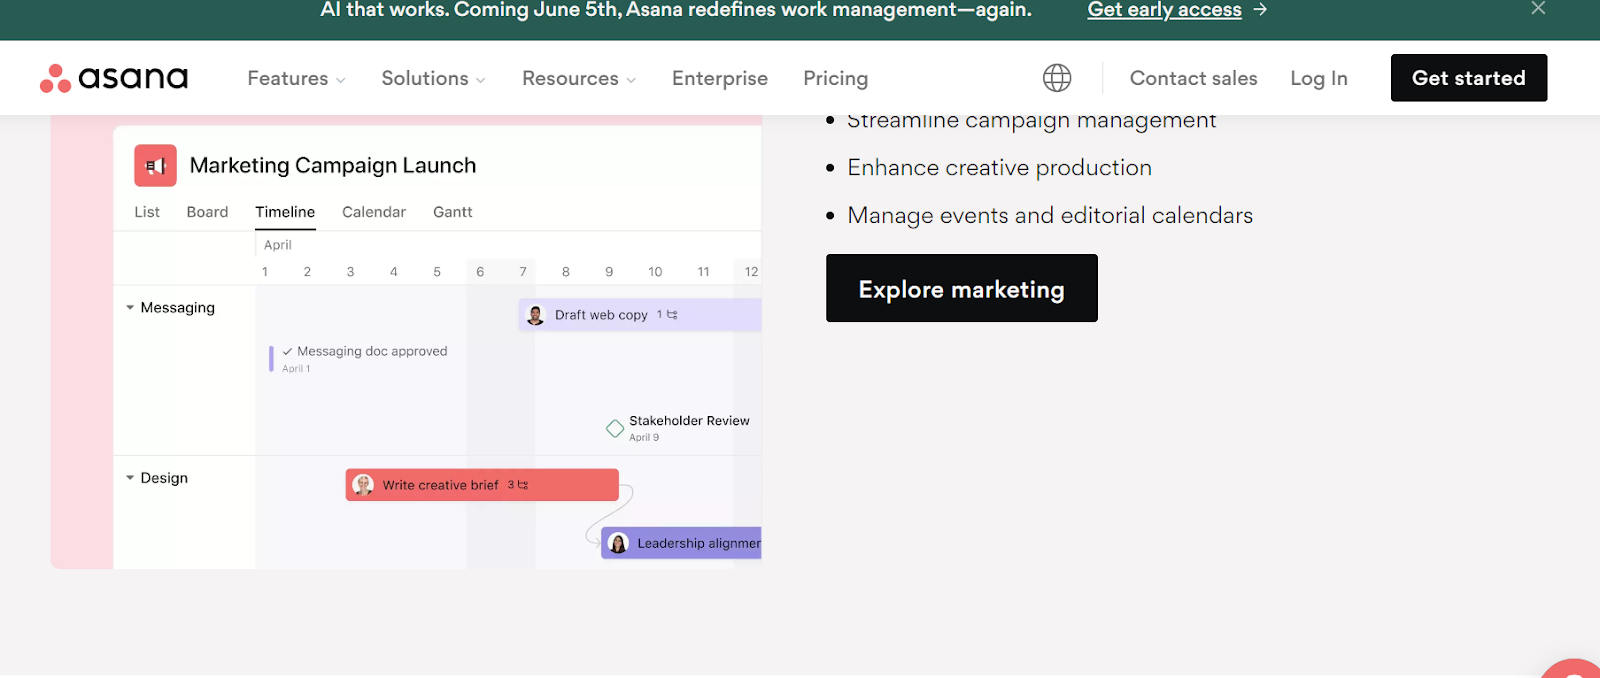Screen dimensions: 1600x678
Task: Click the Explore marketing button
Action: 962,288
